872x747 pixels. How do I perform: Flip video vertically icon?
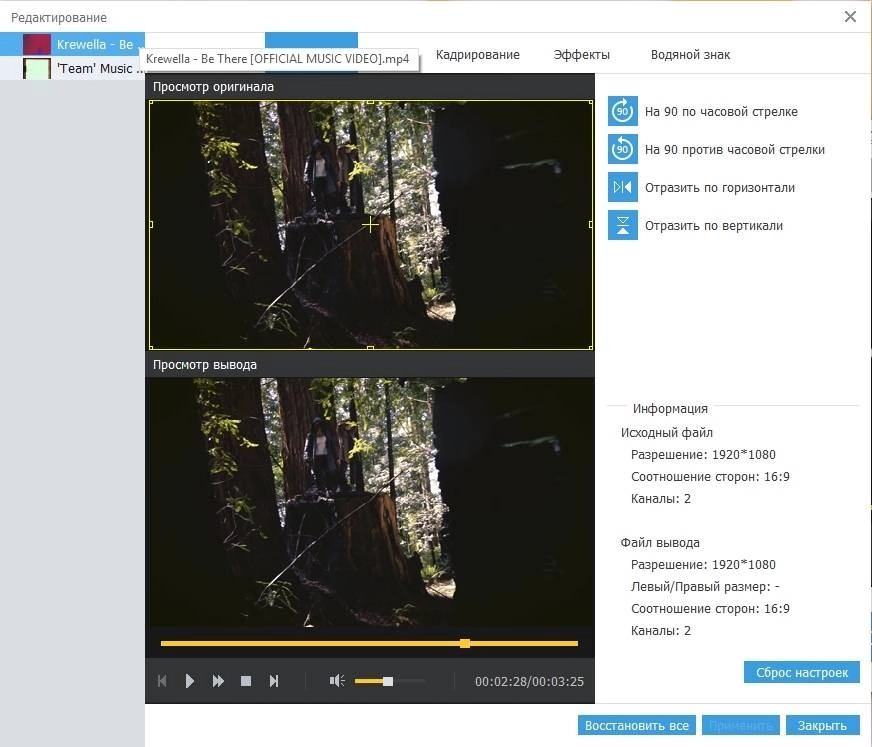622,225
